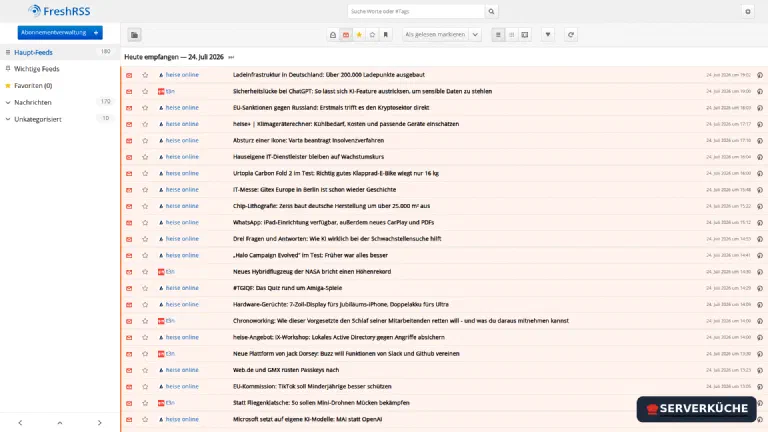Toggle showing unread articles filter

pos(346,35)
